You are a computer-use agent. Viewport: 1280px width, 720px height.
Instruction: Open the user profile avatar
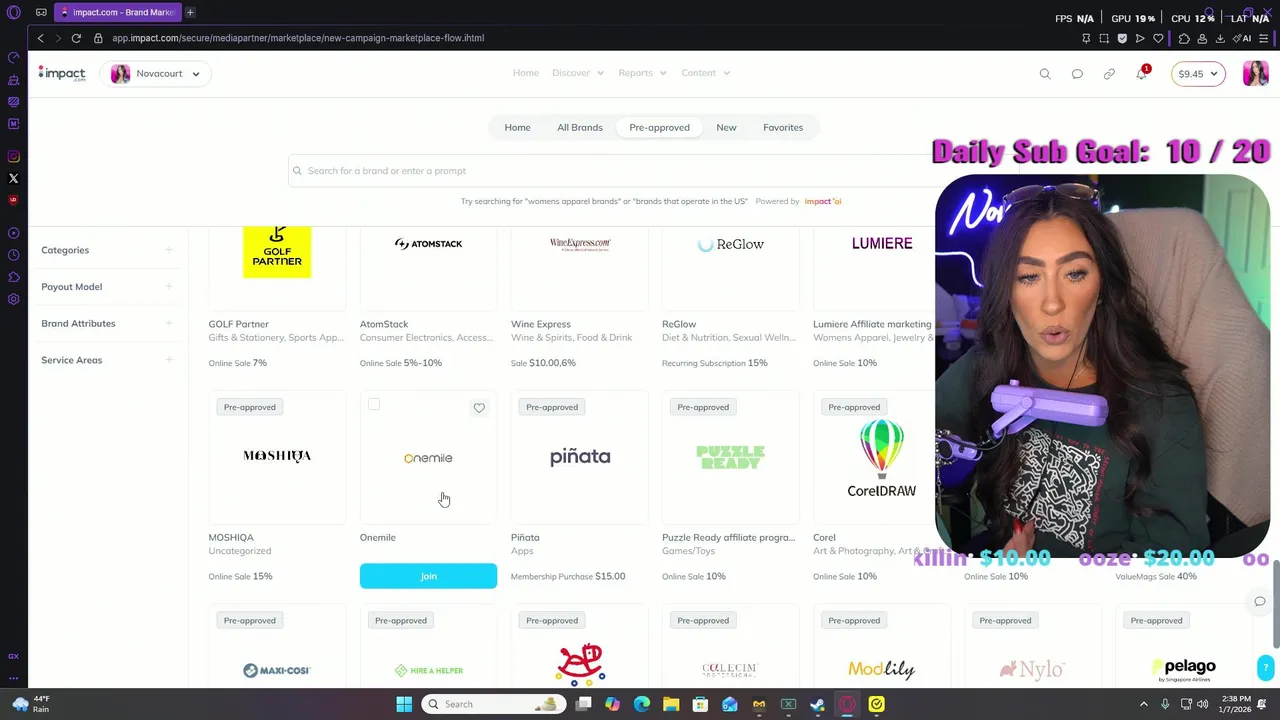point(1255,73)
